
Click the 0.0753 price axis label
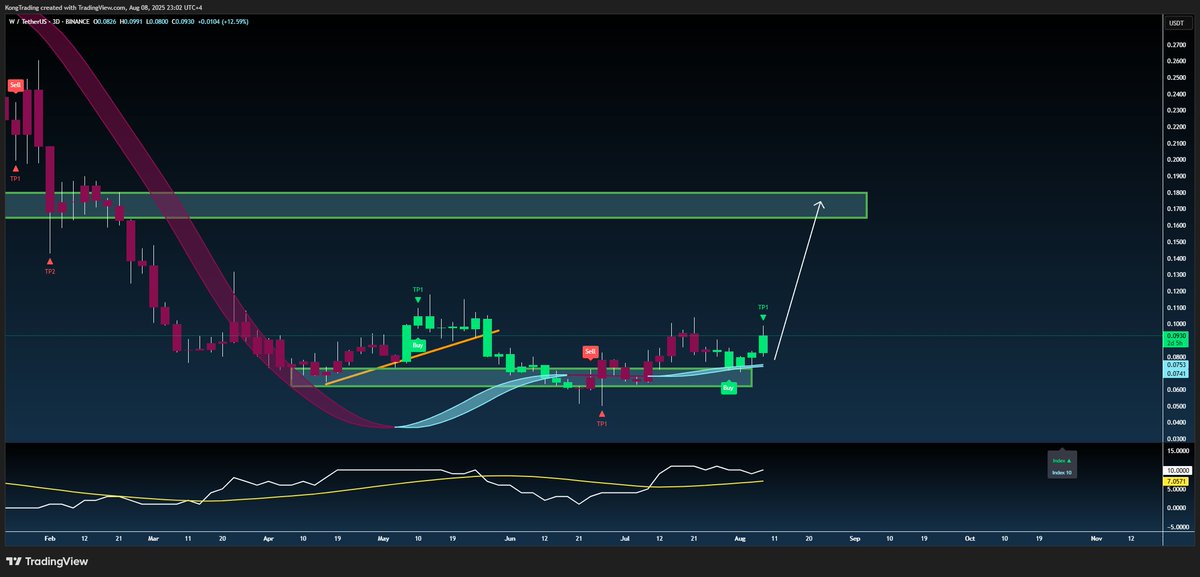[x=1176, y=365]
